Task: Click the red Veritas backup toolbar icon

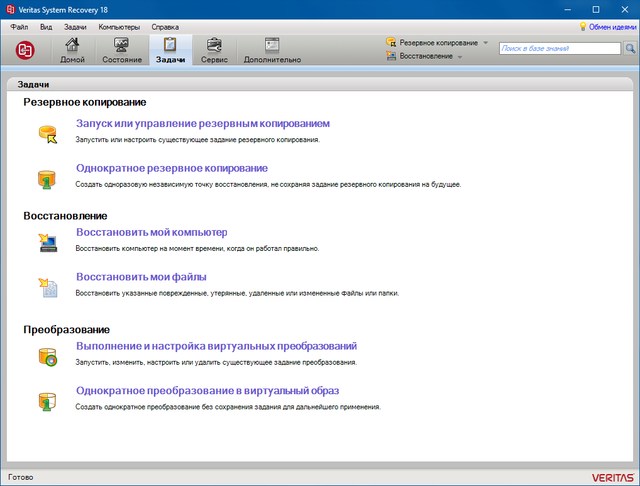Action: coord(23,49)
